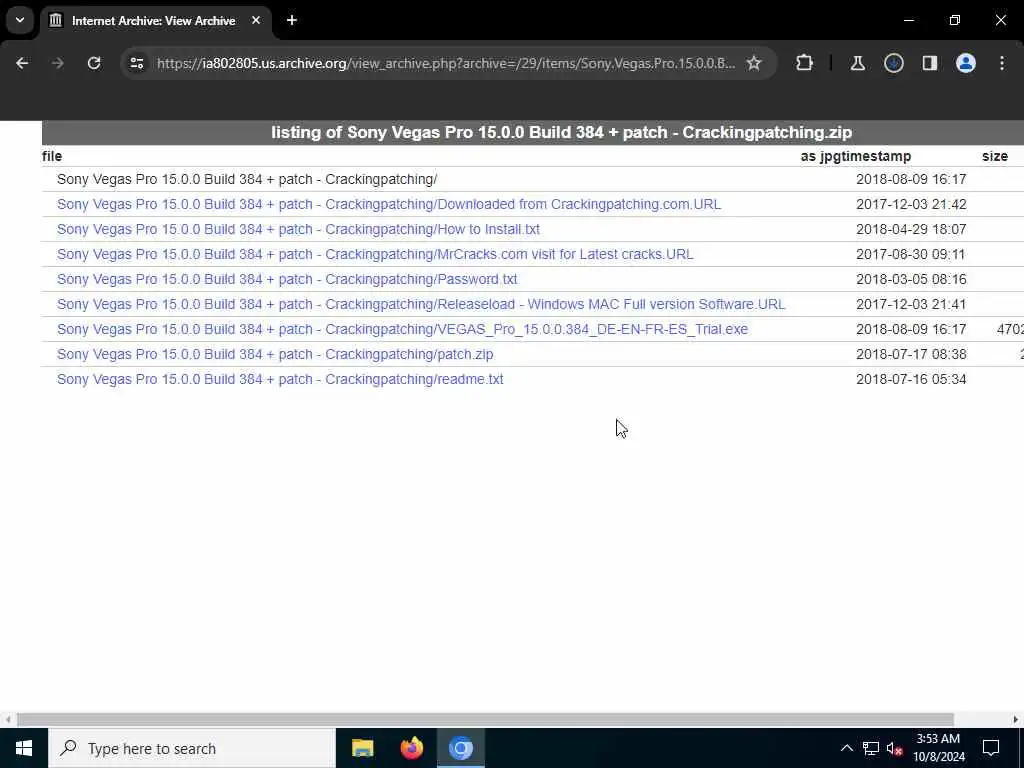Open the readme.txt file link

(x=280, y=379)
